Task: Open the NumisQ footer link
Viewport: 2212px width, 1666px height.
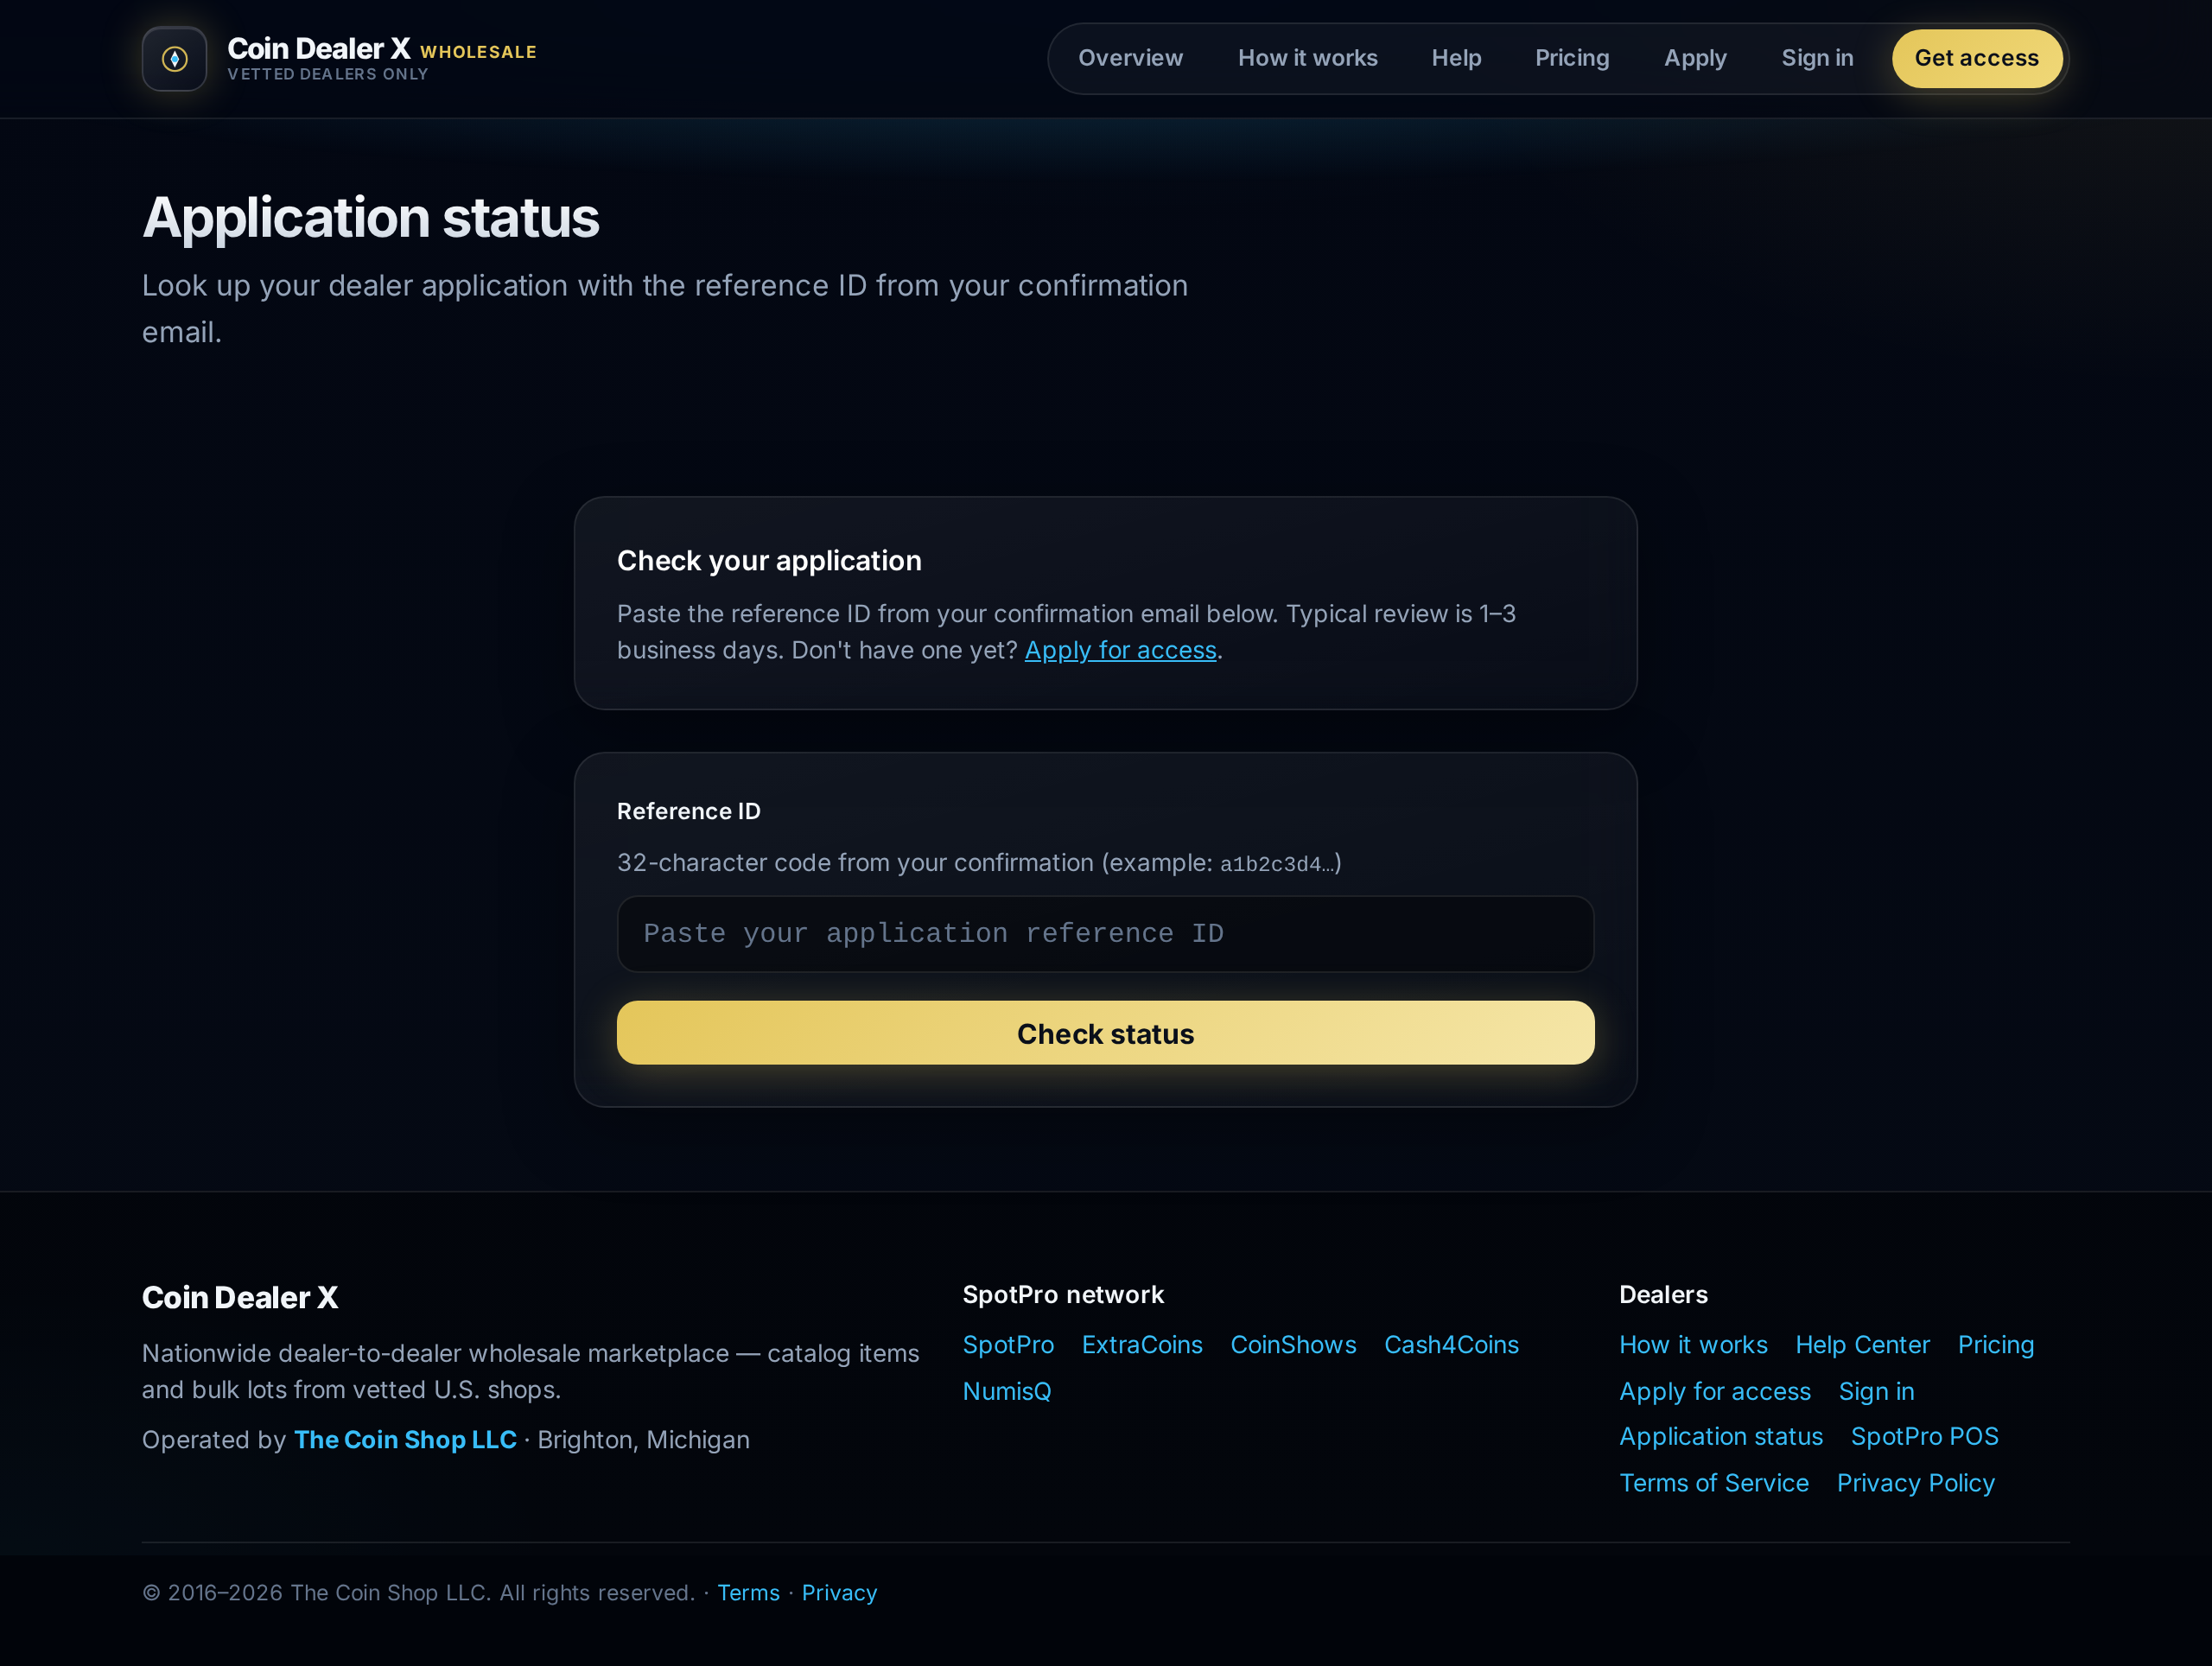Action: pyautogui.click(x=1007, y=1391)
